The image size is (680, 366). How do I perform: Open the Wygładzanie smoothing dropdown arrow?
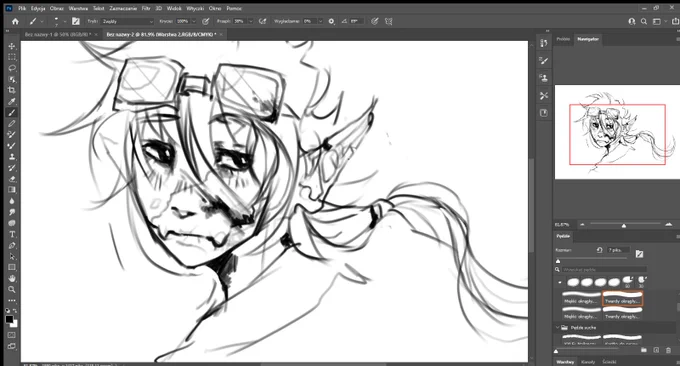tap(320, 21)
